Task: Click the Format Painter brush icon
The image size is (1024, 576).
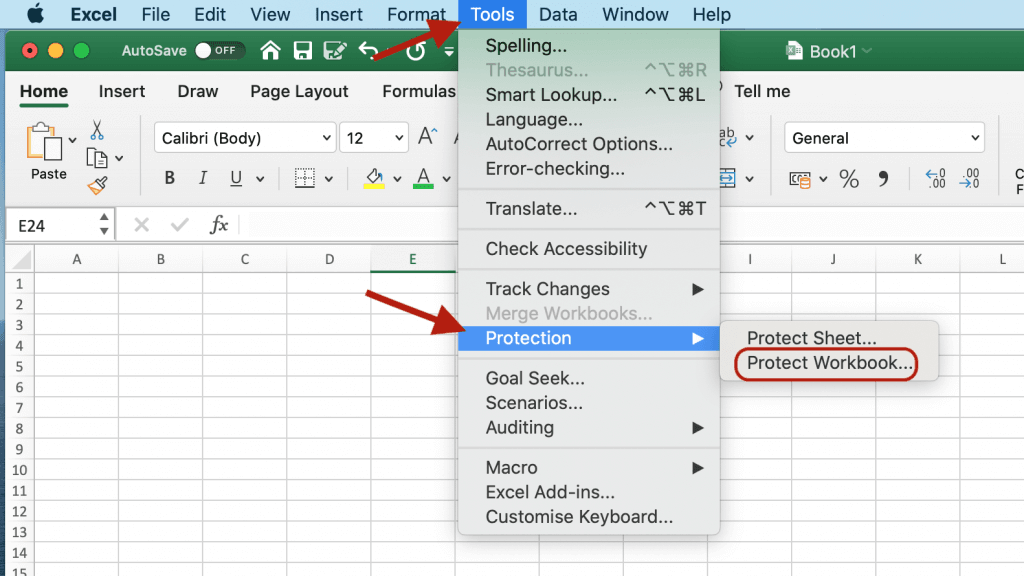Action: [x=97, y=185]
